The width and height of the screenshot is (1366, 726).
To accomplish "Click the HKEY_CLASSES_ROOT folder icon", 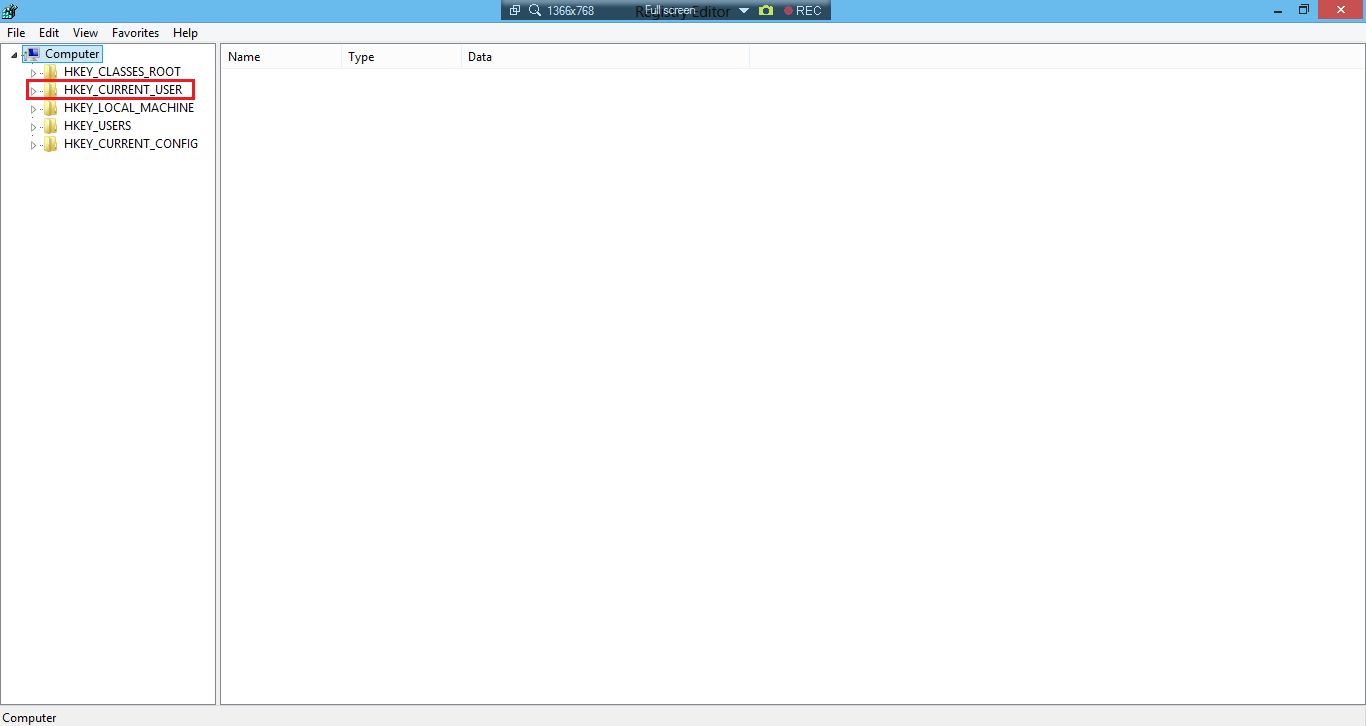I will 51,72.
